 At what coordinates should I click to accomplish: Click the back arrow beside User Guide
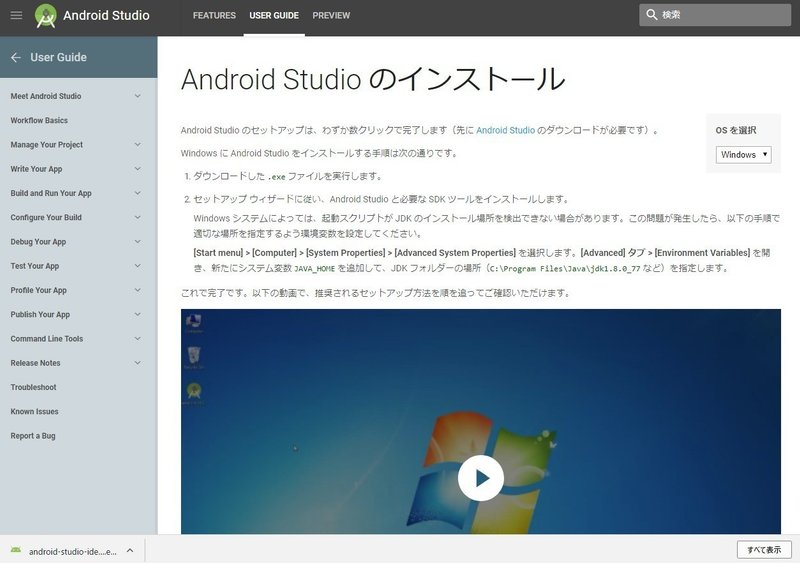pyautogui.click(x=16, y=57)
